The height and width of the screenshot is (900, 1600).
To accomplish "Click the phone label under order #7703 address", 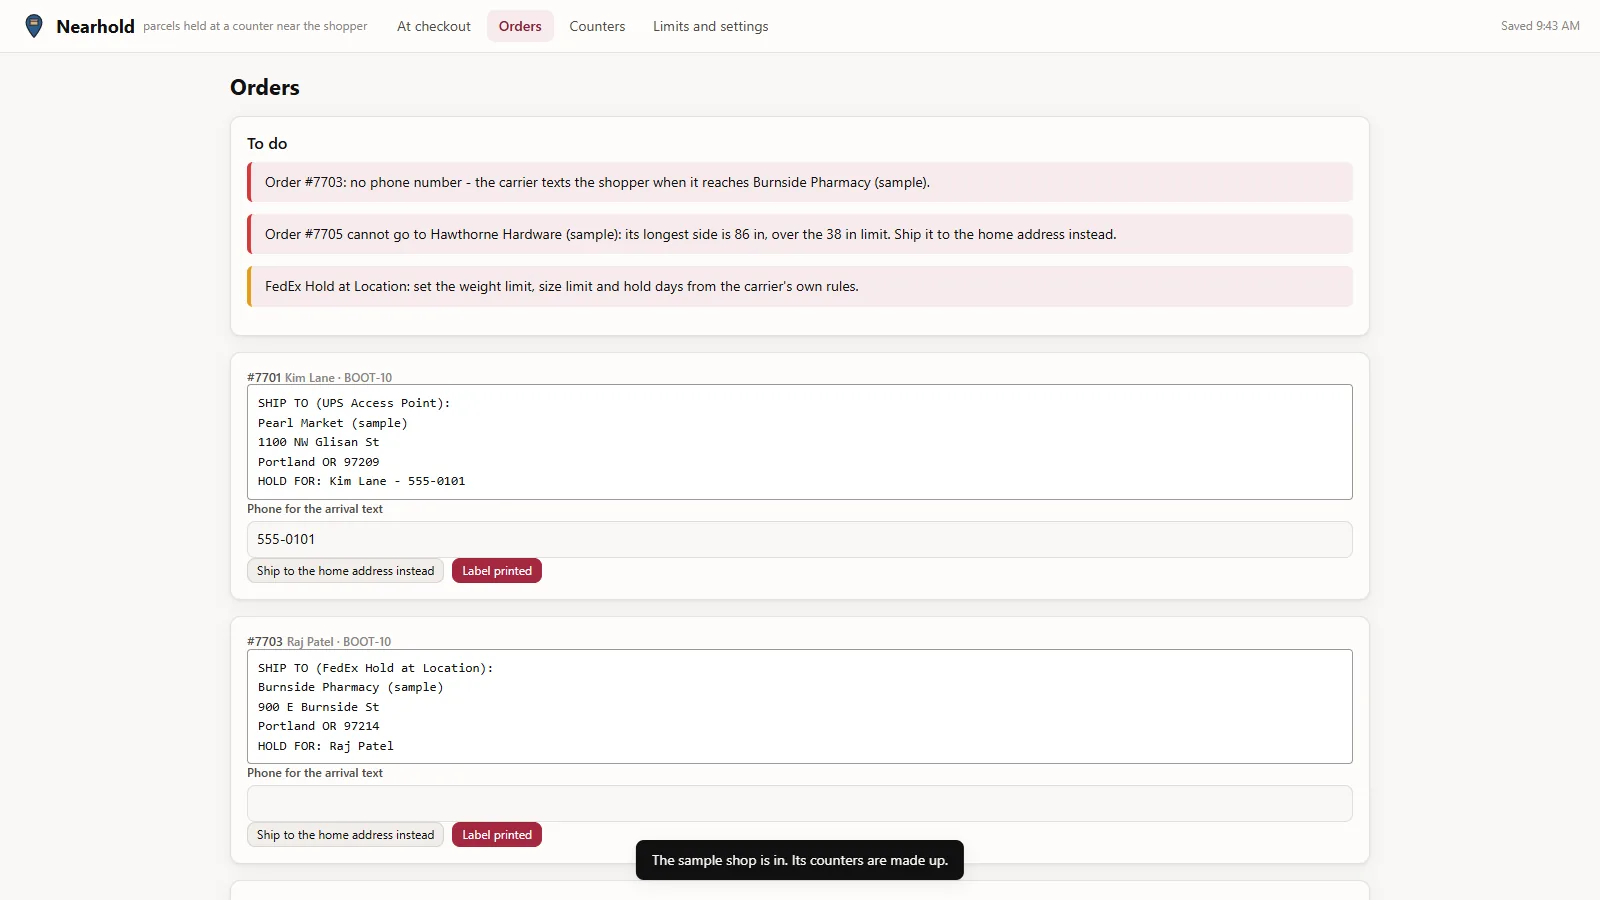I will coord(315,773).
